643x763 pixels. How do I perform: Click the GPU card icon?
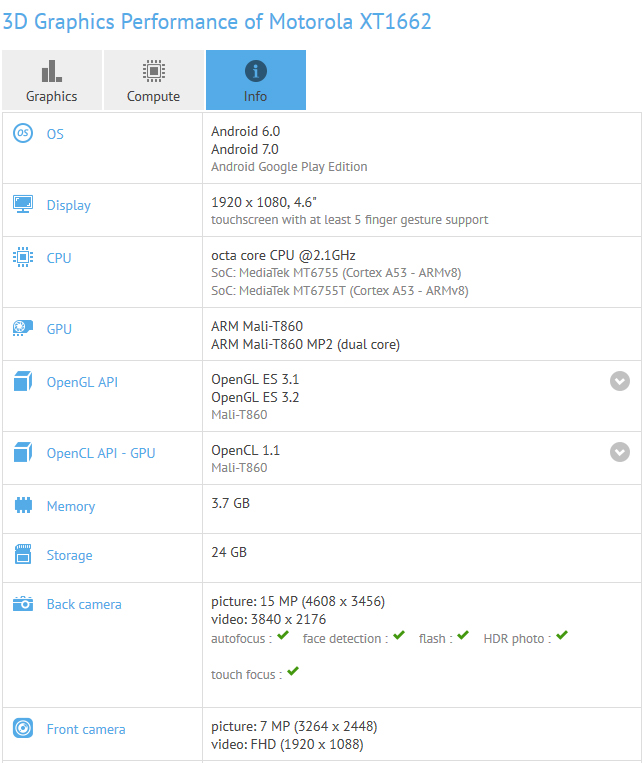tap(23, 328)
